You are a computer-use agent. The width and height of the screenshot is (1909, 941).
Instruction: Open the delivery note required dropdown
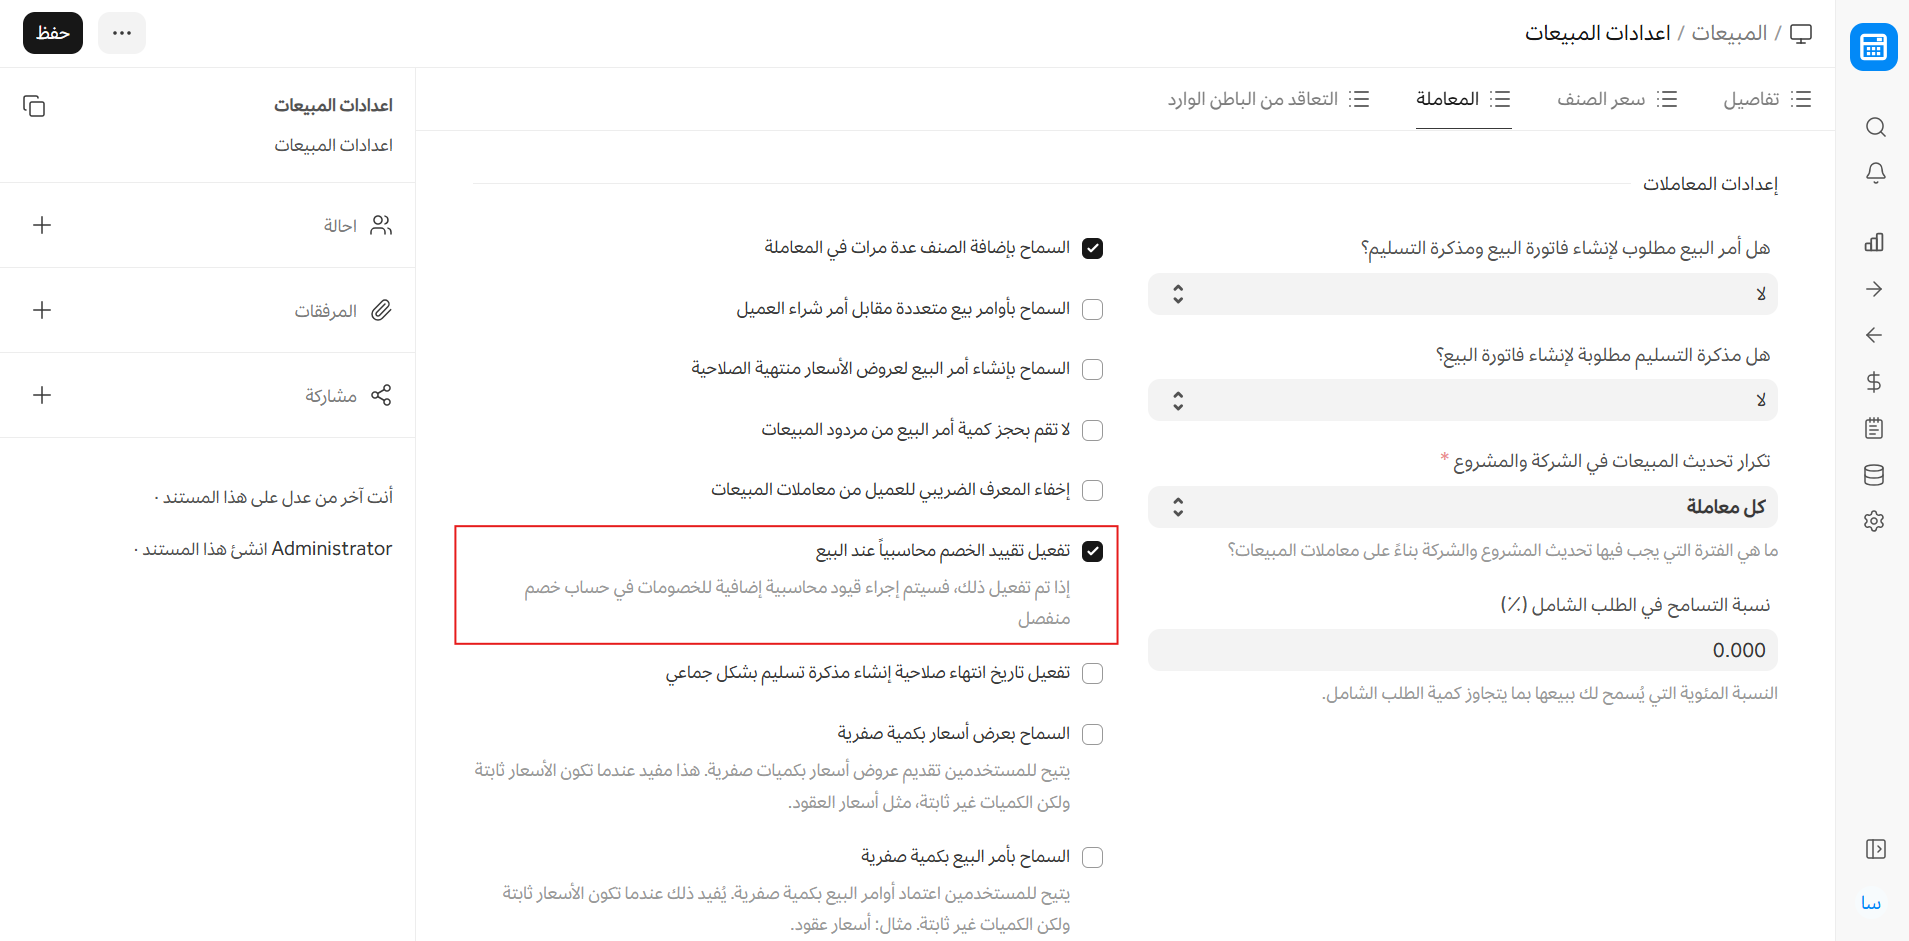[x=1462, y=401]
